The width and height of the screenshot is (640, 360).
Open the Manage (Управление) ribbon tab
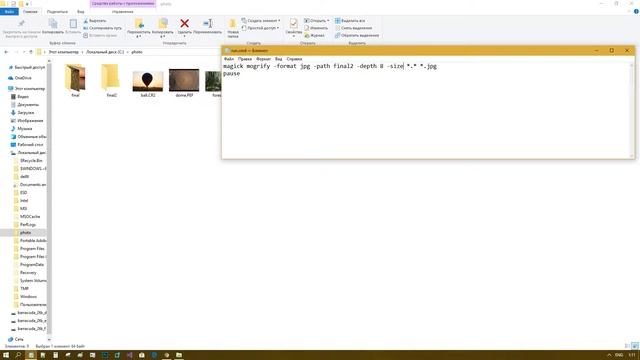tap(122, 11)
